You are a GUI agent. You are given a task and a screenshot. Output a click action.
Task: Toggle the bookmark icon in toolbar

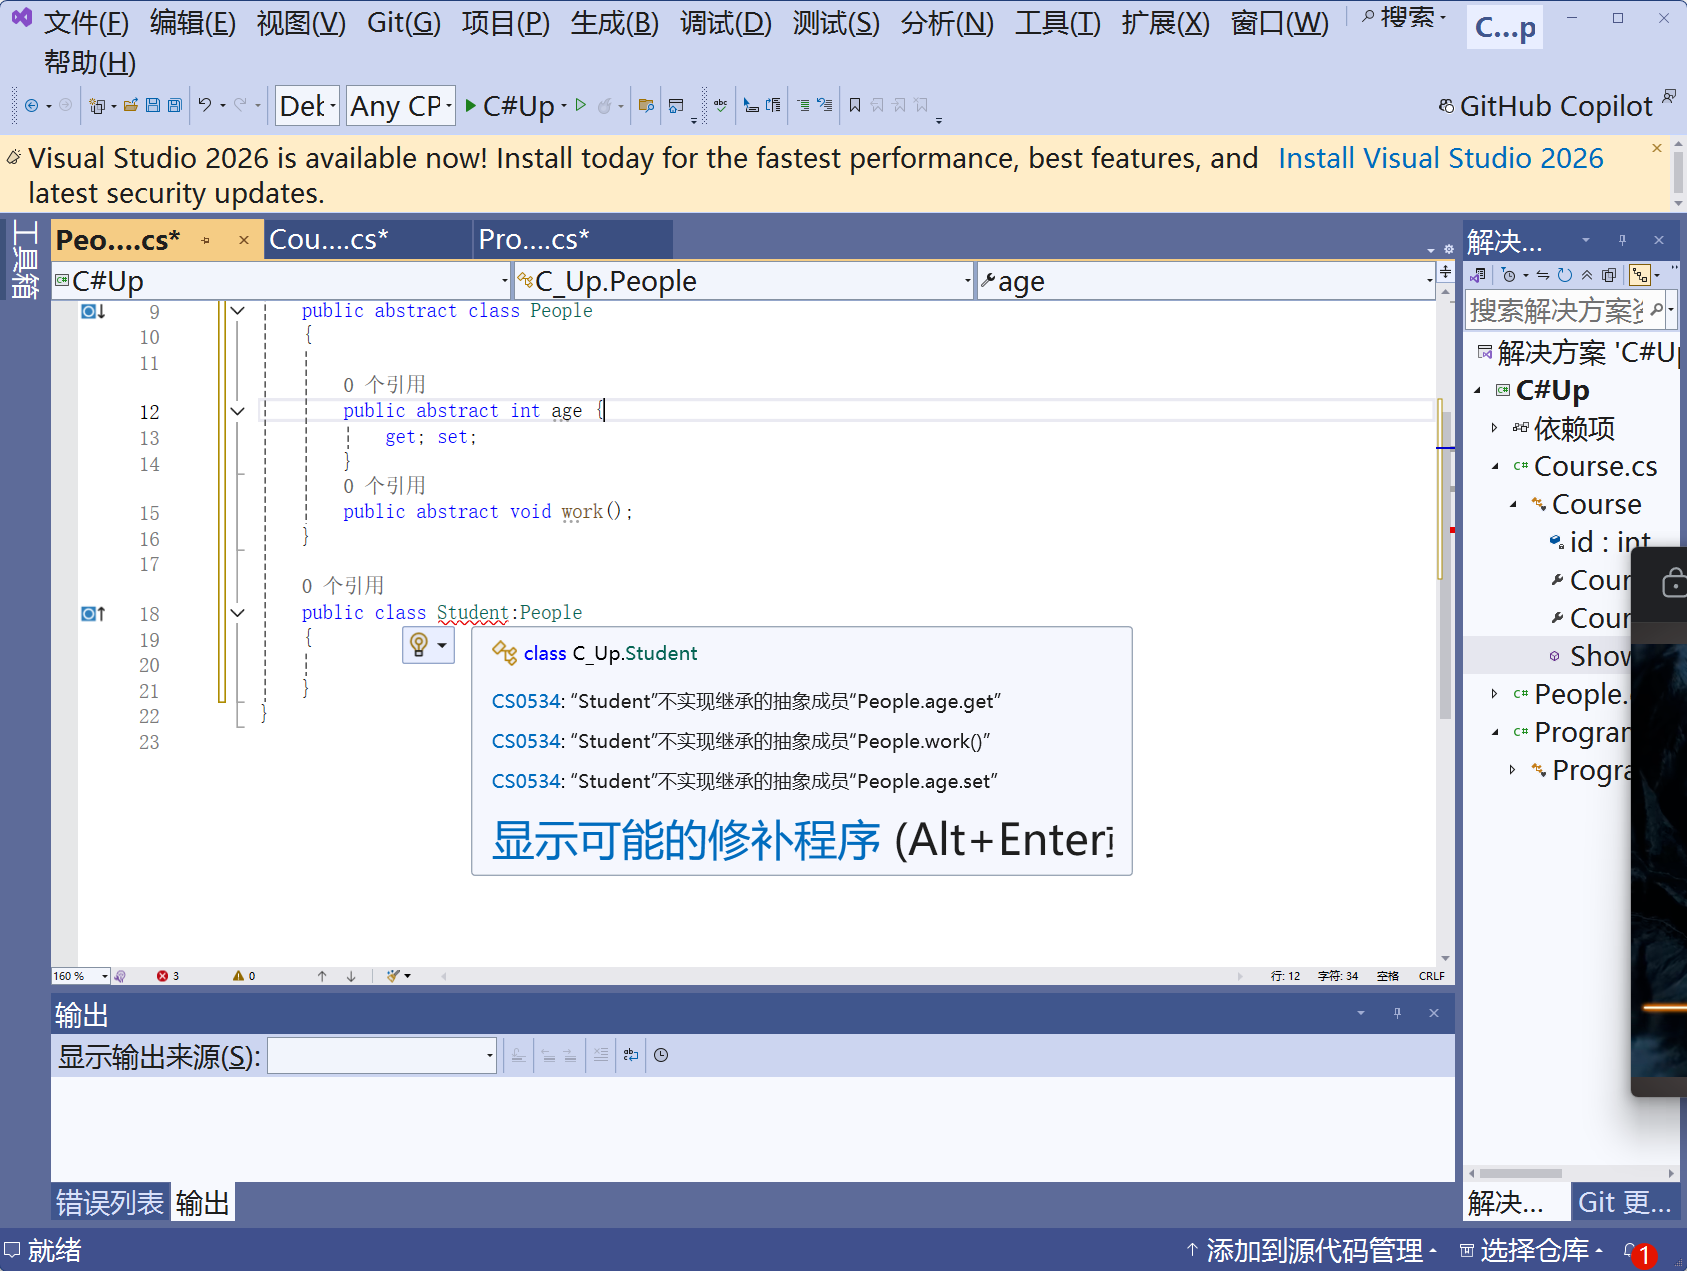(855, 105)
